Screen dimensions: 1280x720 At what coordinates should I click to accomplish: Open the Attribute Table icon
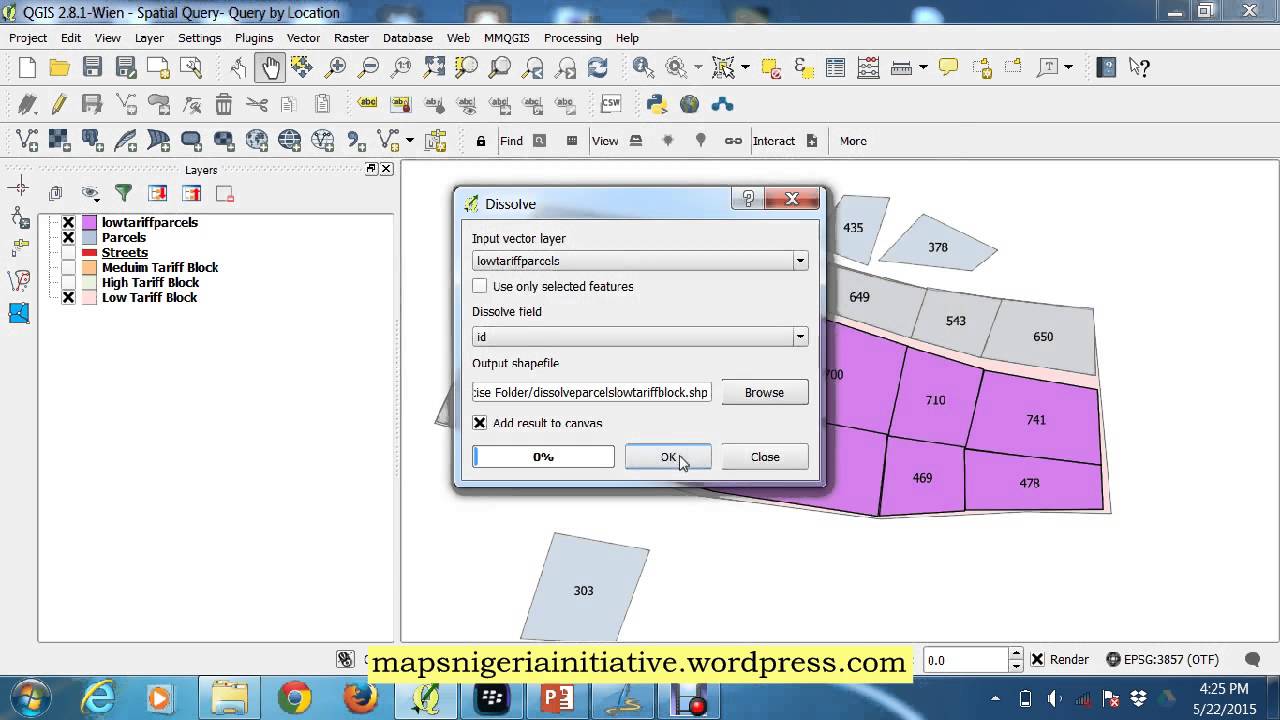point(836,67)
